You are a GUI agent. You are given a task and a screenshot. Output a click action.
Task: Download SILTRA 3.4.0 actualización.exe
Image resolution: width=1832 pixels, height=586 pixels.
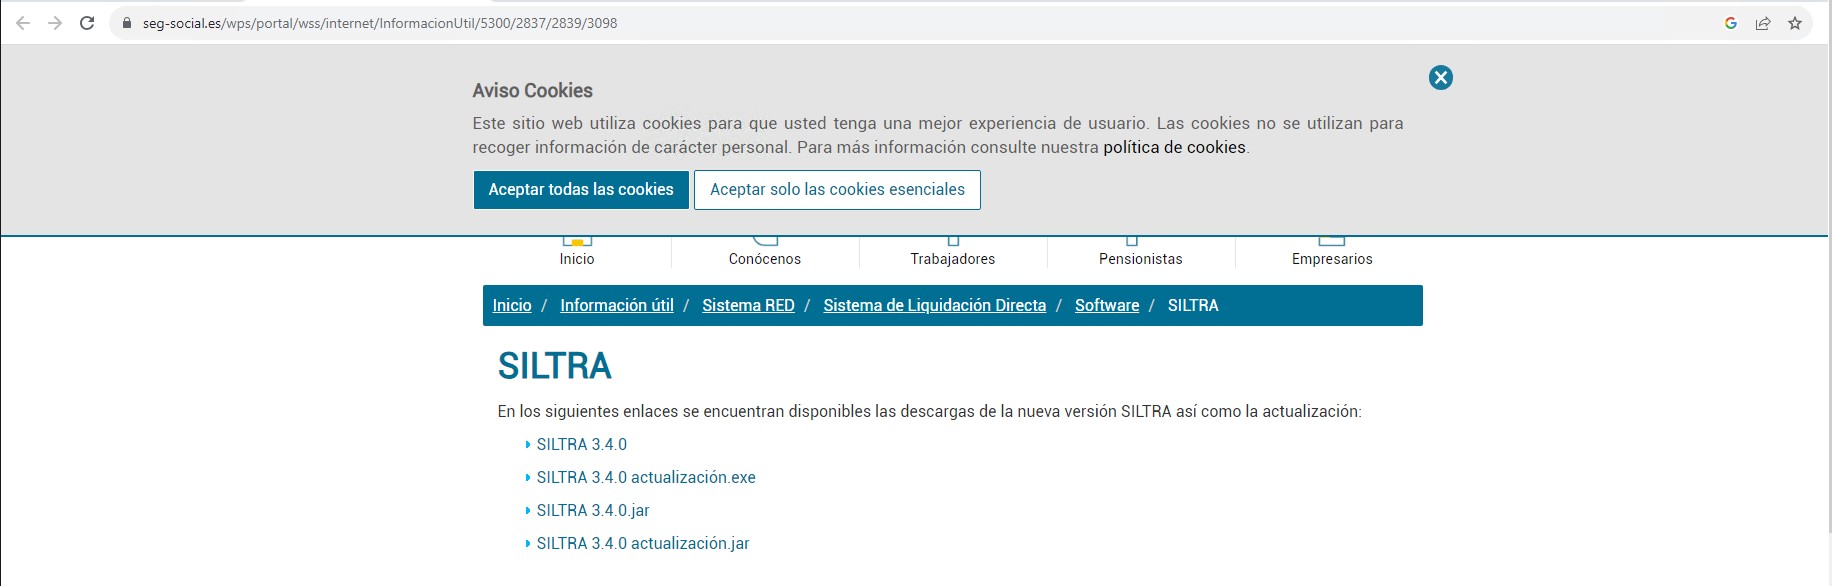[x=646, y=478]
